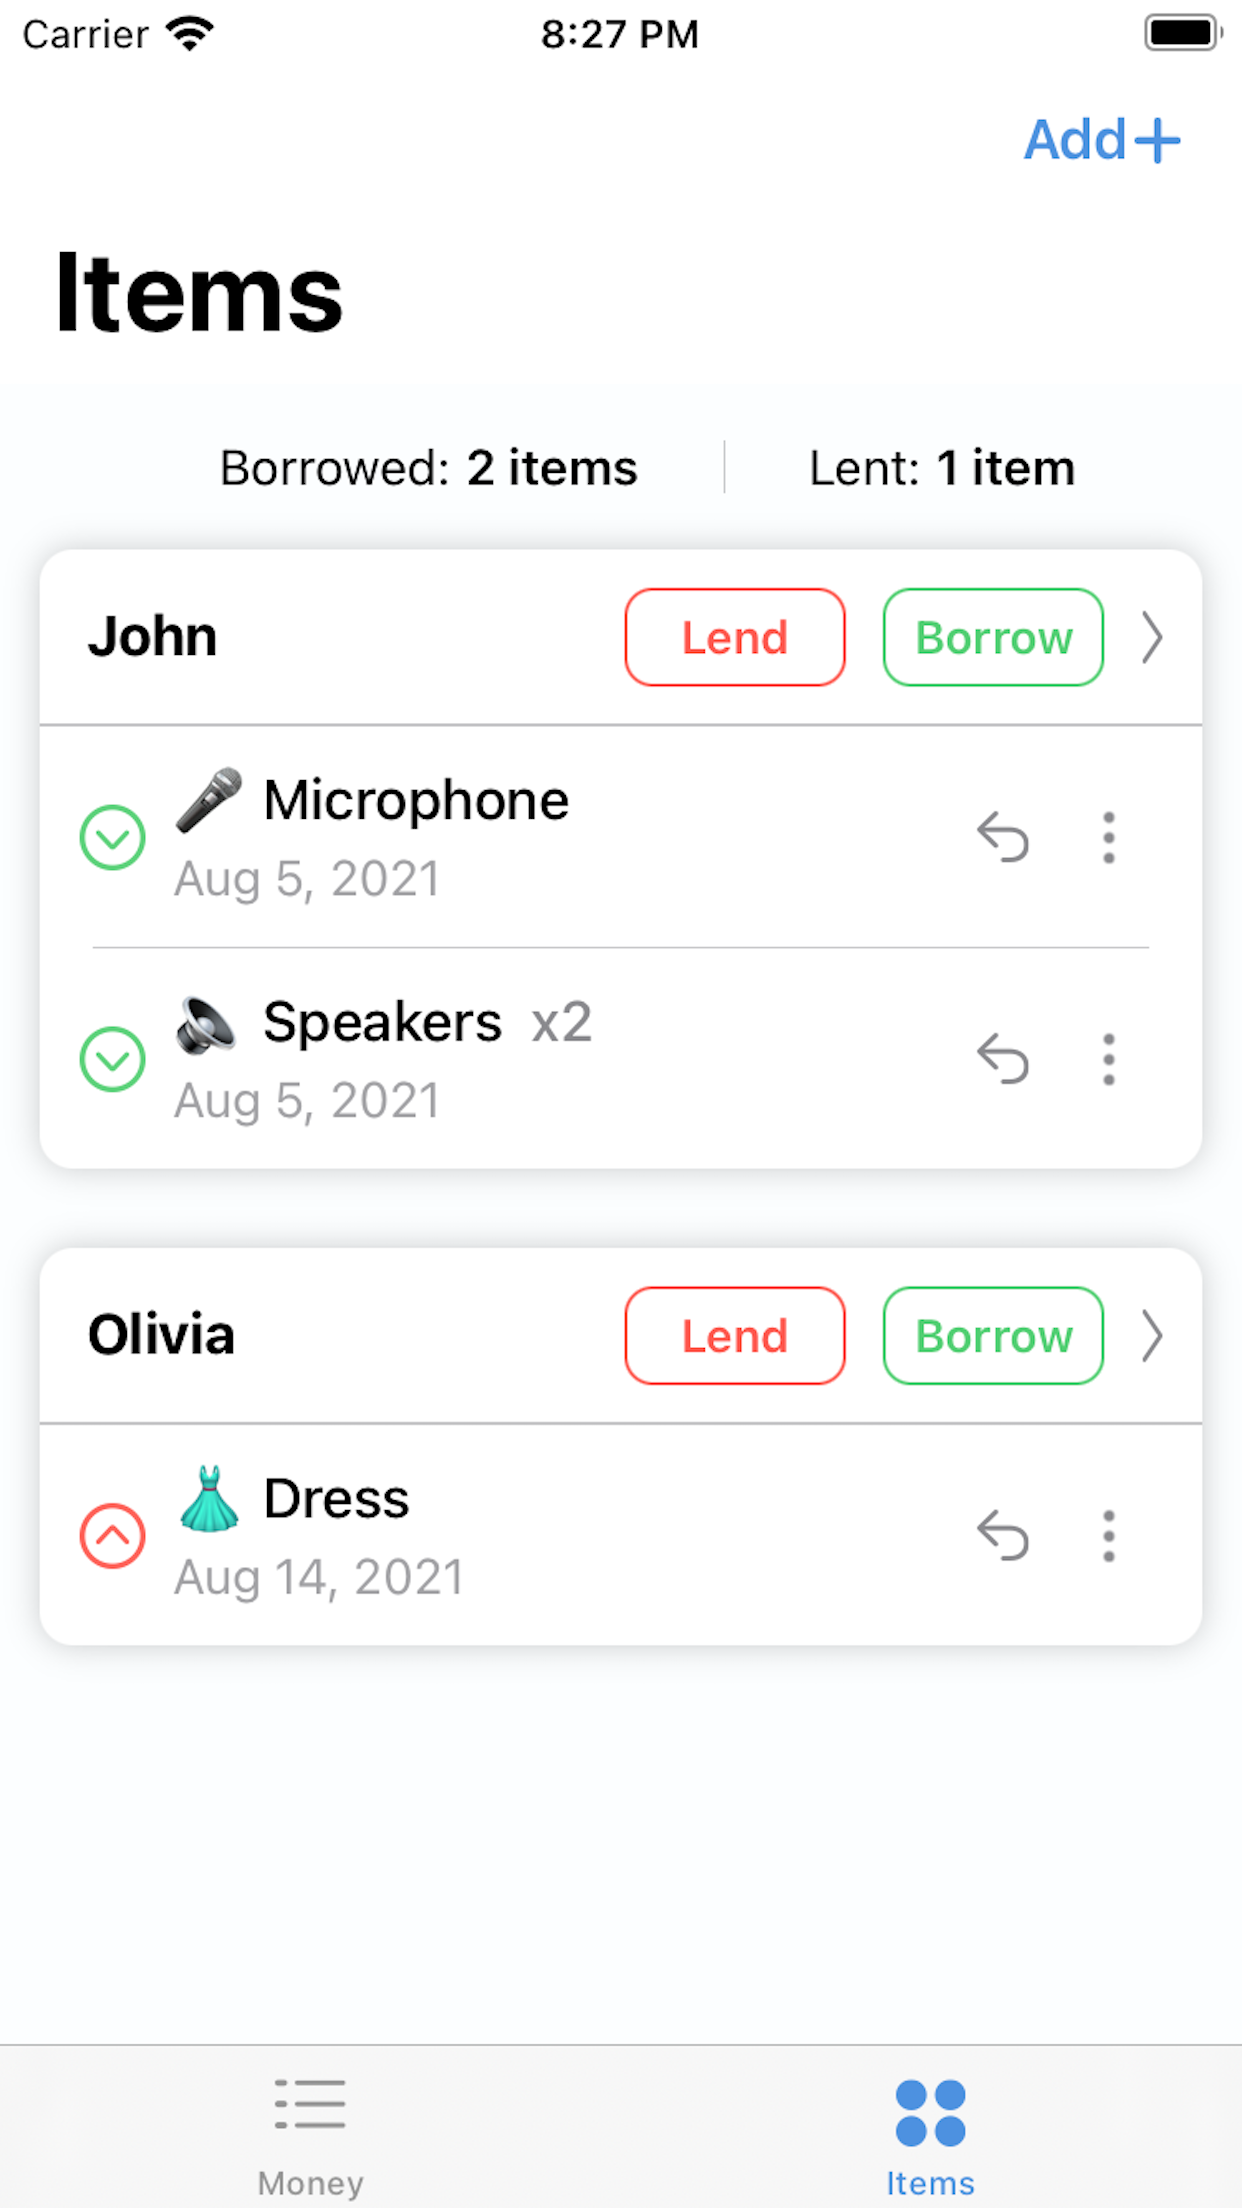Tap the return arrow for Speakers
The width and height of the screenshot is (1242, 2208).
(1003, 1059)
